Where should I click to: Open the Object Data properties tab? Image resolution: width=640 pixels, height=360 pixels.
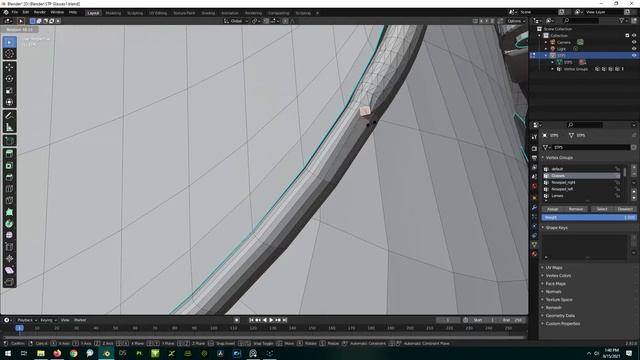534,244
